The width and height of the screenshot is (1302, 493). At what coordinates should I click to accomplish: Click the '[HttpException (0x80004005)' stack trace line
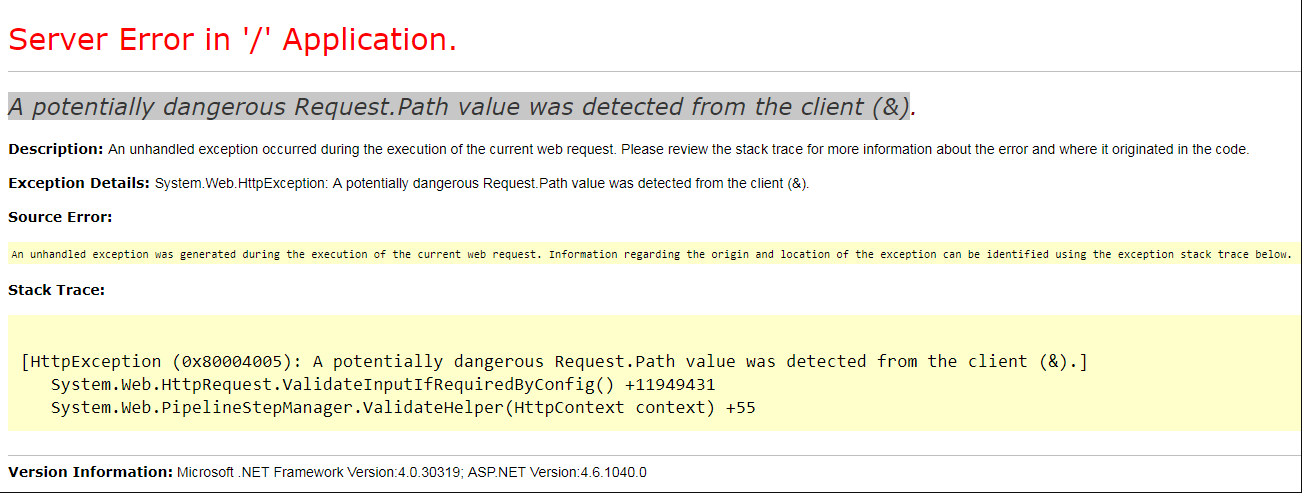pyautogui.click(x=160, y=361)
